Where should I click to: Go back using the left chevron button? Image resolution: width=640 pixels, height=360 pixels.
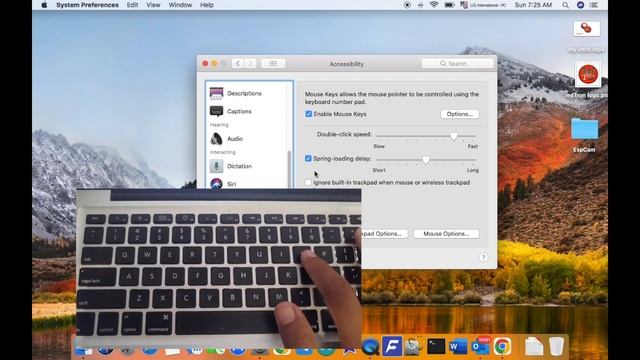tap(238, 63)
